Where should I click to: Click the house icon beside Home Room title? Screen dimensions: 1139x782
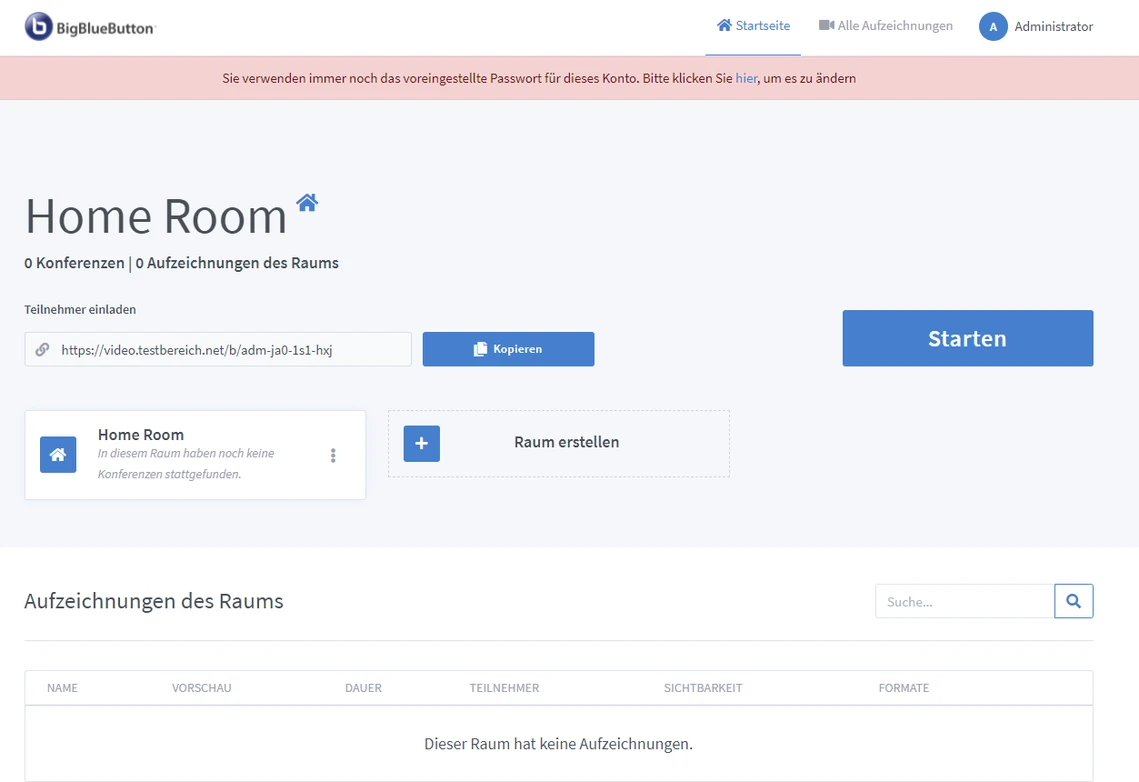307,203
